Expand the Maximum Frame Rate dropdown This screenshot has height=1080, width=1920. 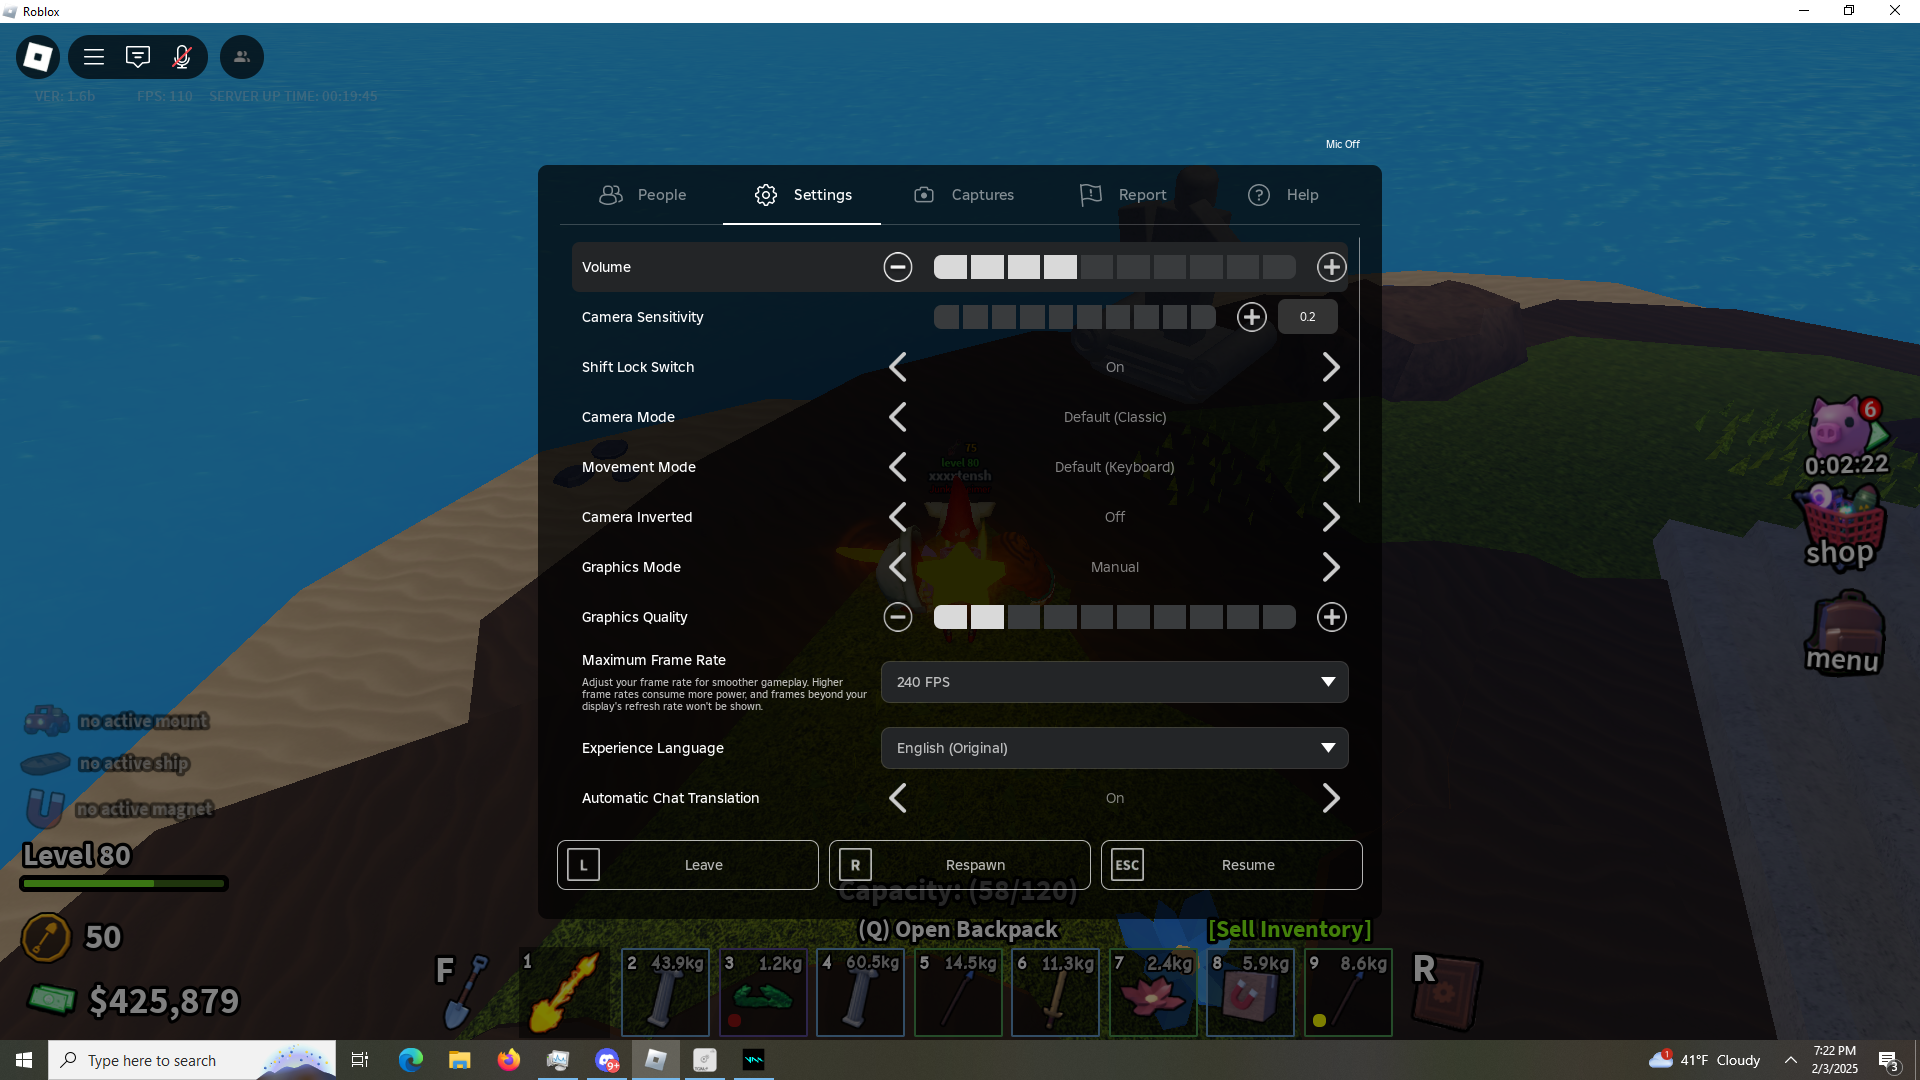pos(1114,682)
